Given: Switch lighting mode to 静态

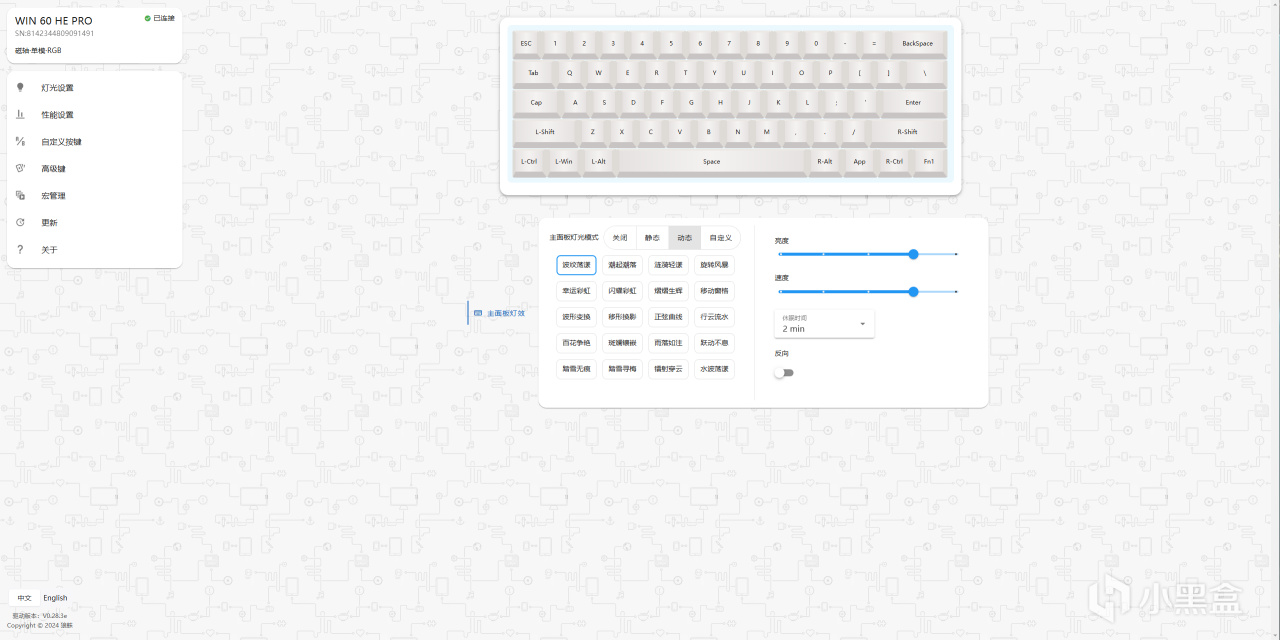Looking at the screenshot, I should click(x=652, y=238).
